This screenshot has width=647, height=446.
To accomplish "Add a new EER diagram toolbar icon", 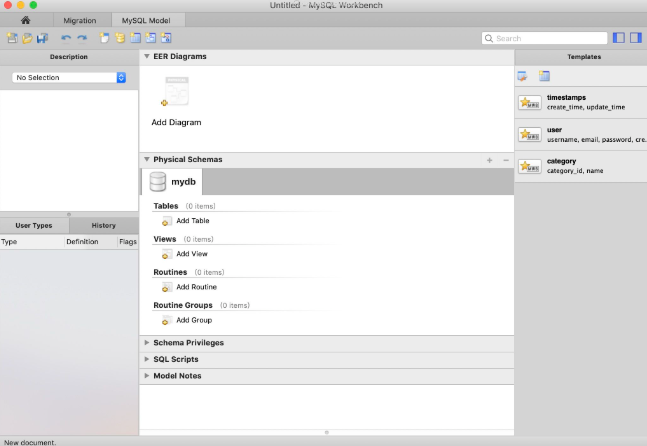I will coord(104,38).
